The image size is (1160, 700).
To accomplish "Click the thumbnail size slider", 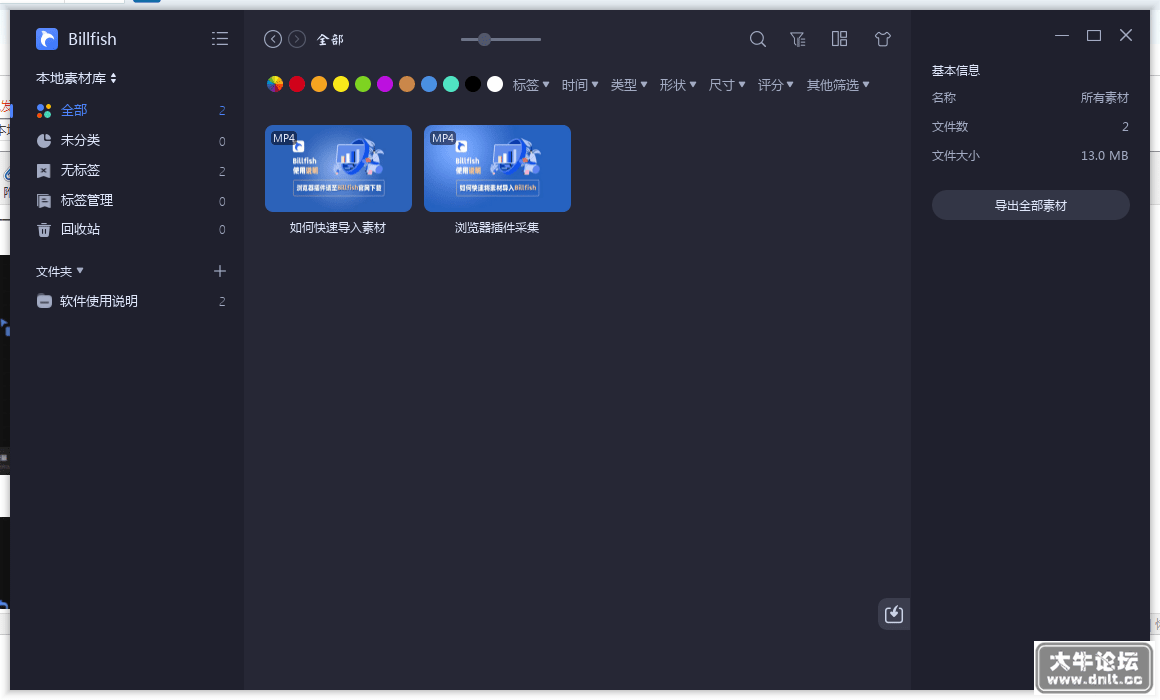I will [x=501, y=39].
